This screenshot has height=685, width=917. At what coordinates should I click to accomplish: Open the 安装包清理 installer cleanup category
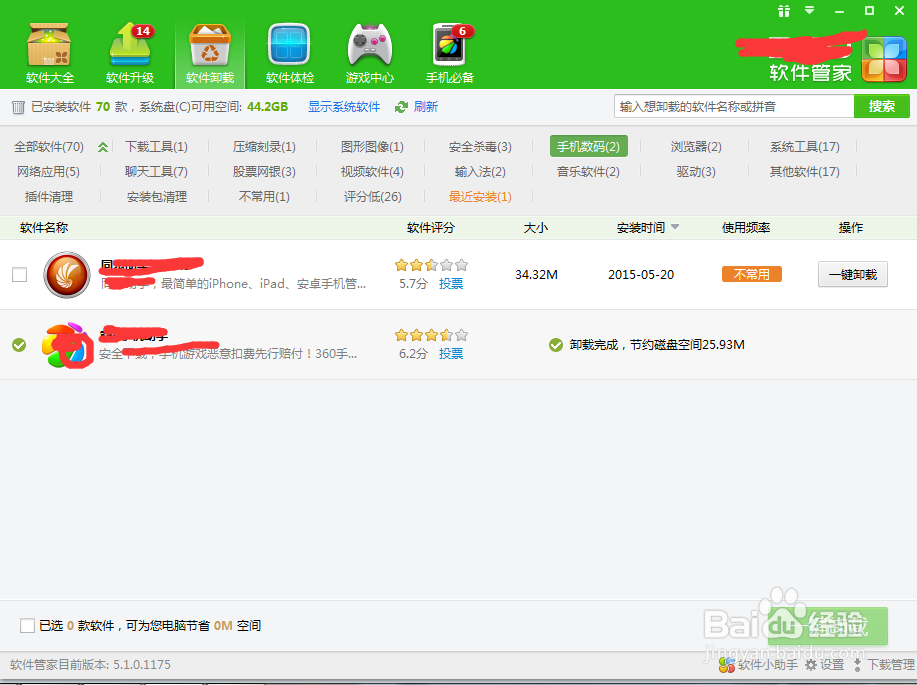[x=157, y=197]
